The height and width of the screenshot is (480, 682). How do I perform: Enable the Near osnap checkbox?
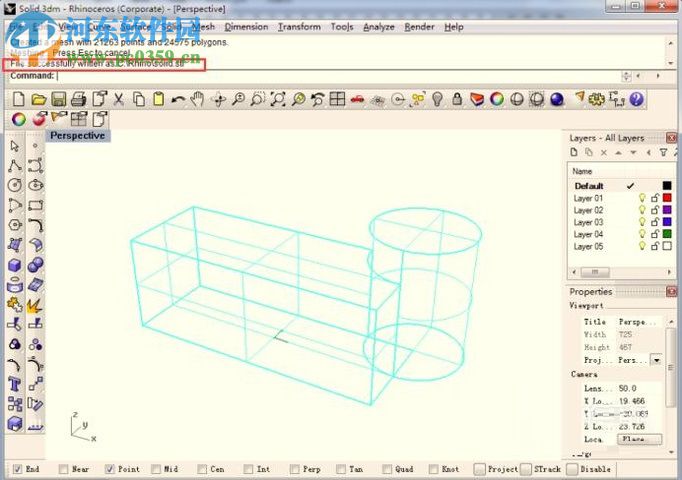(x=64, y=469)
